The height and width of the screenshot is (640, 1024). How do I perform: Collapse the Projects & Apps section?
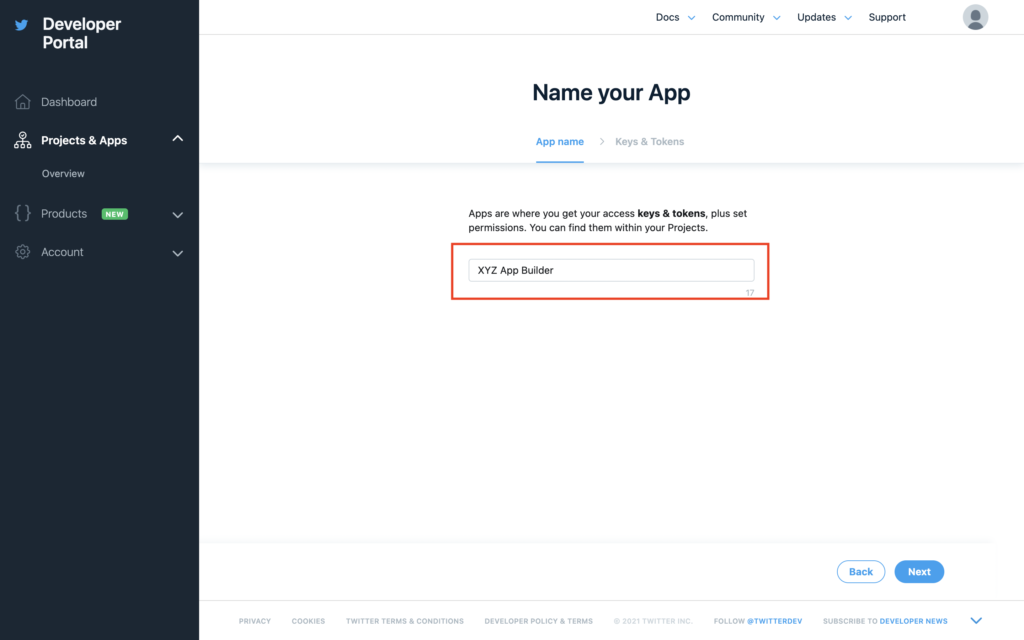click(x=178, y=138)
